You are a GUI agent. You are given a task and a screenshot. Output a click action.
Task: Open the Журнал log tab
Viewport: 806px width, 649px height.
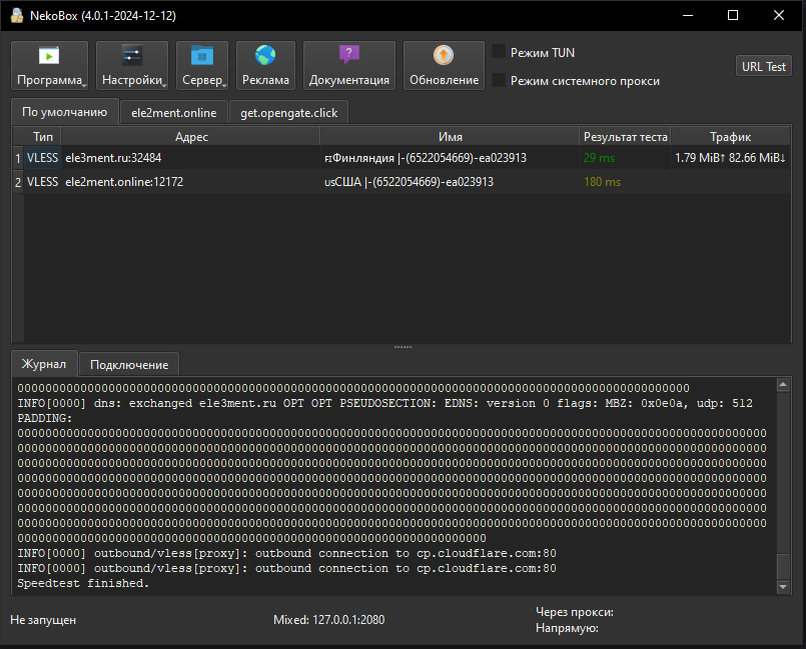[44, 364]
